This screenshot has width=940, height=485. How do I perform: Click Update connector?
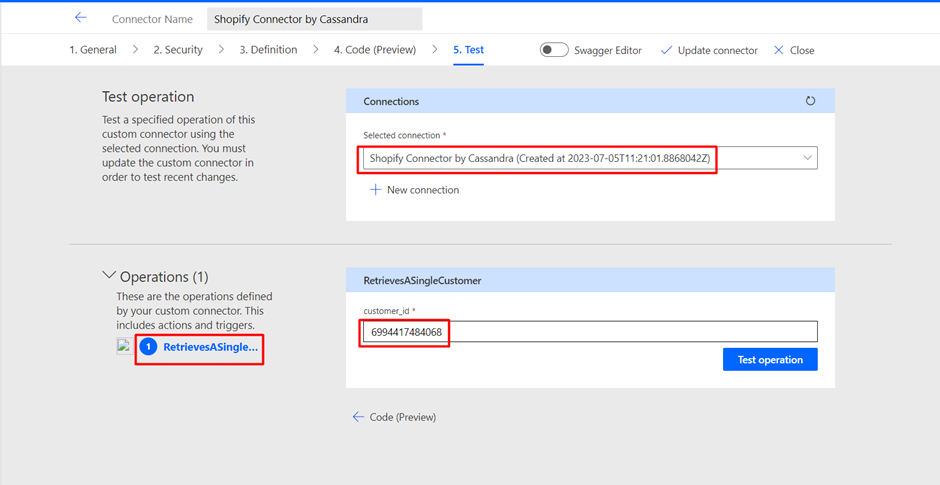(709, 50)
